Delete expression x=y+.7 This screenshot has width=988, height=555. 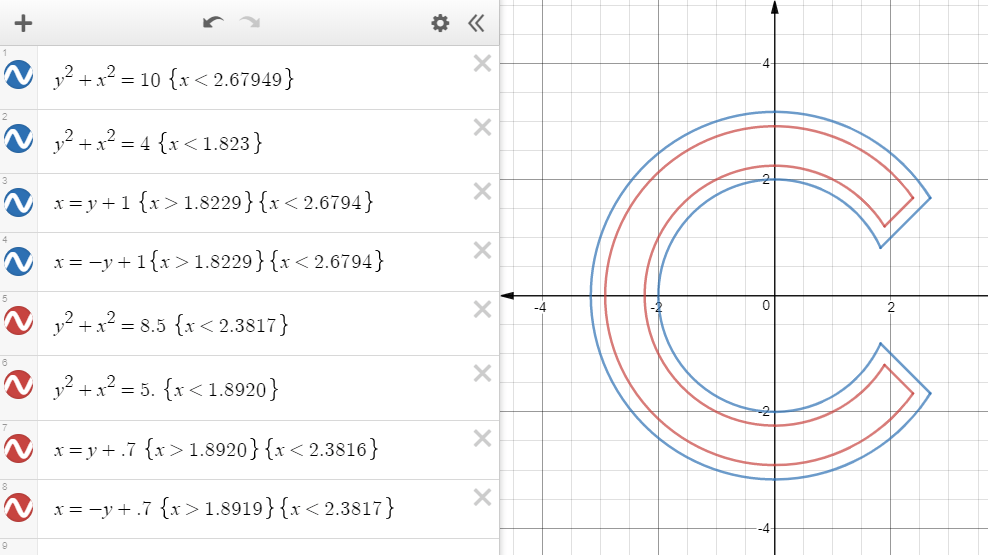coord(482,438)
